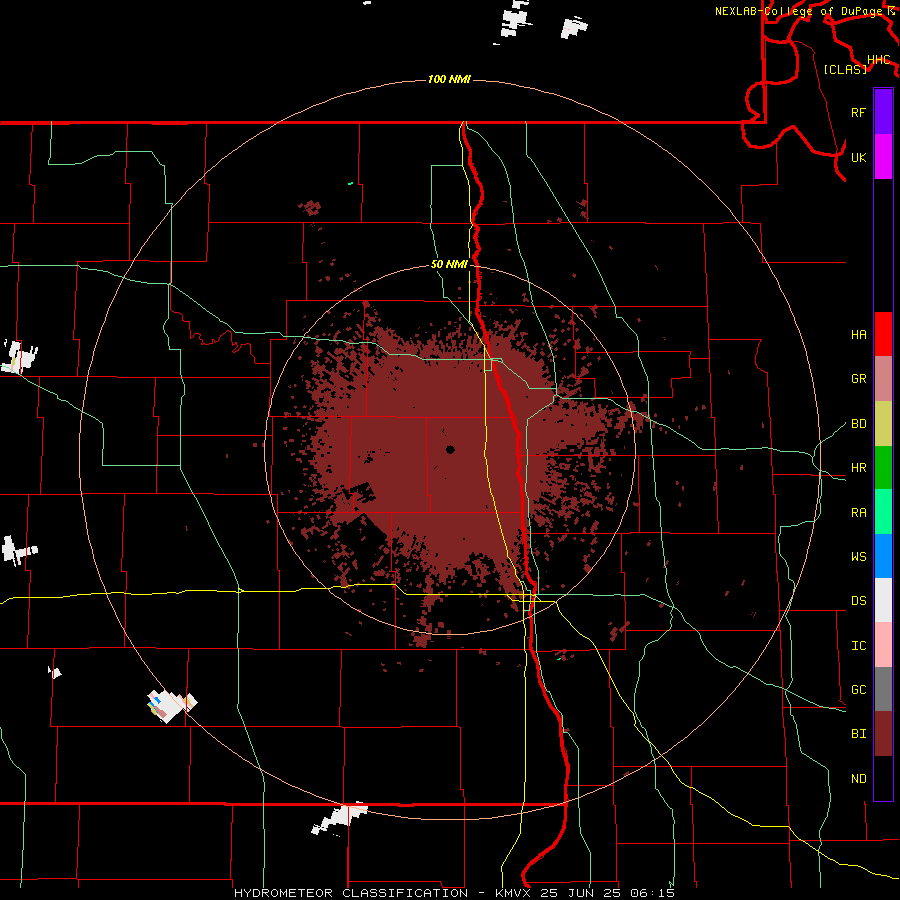Click the [CLAS] units label
900x900 pixels.
pos(845,69)
